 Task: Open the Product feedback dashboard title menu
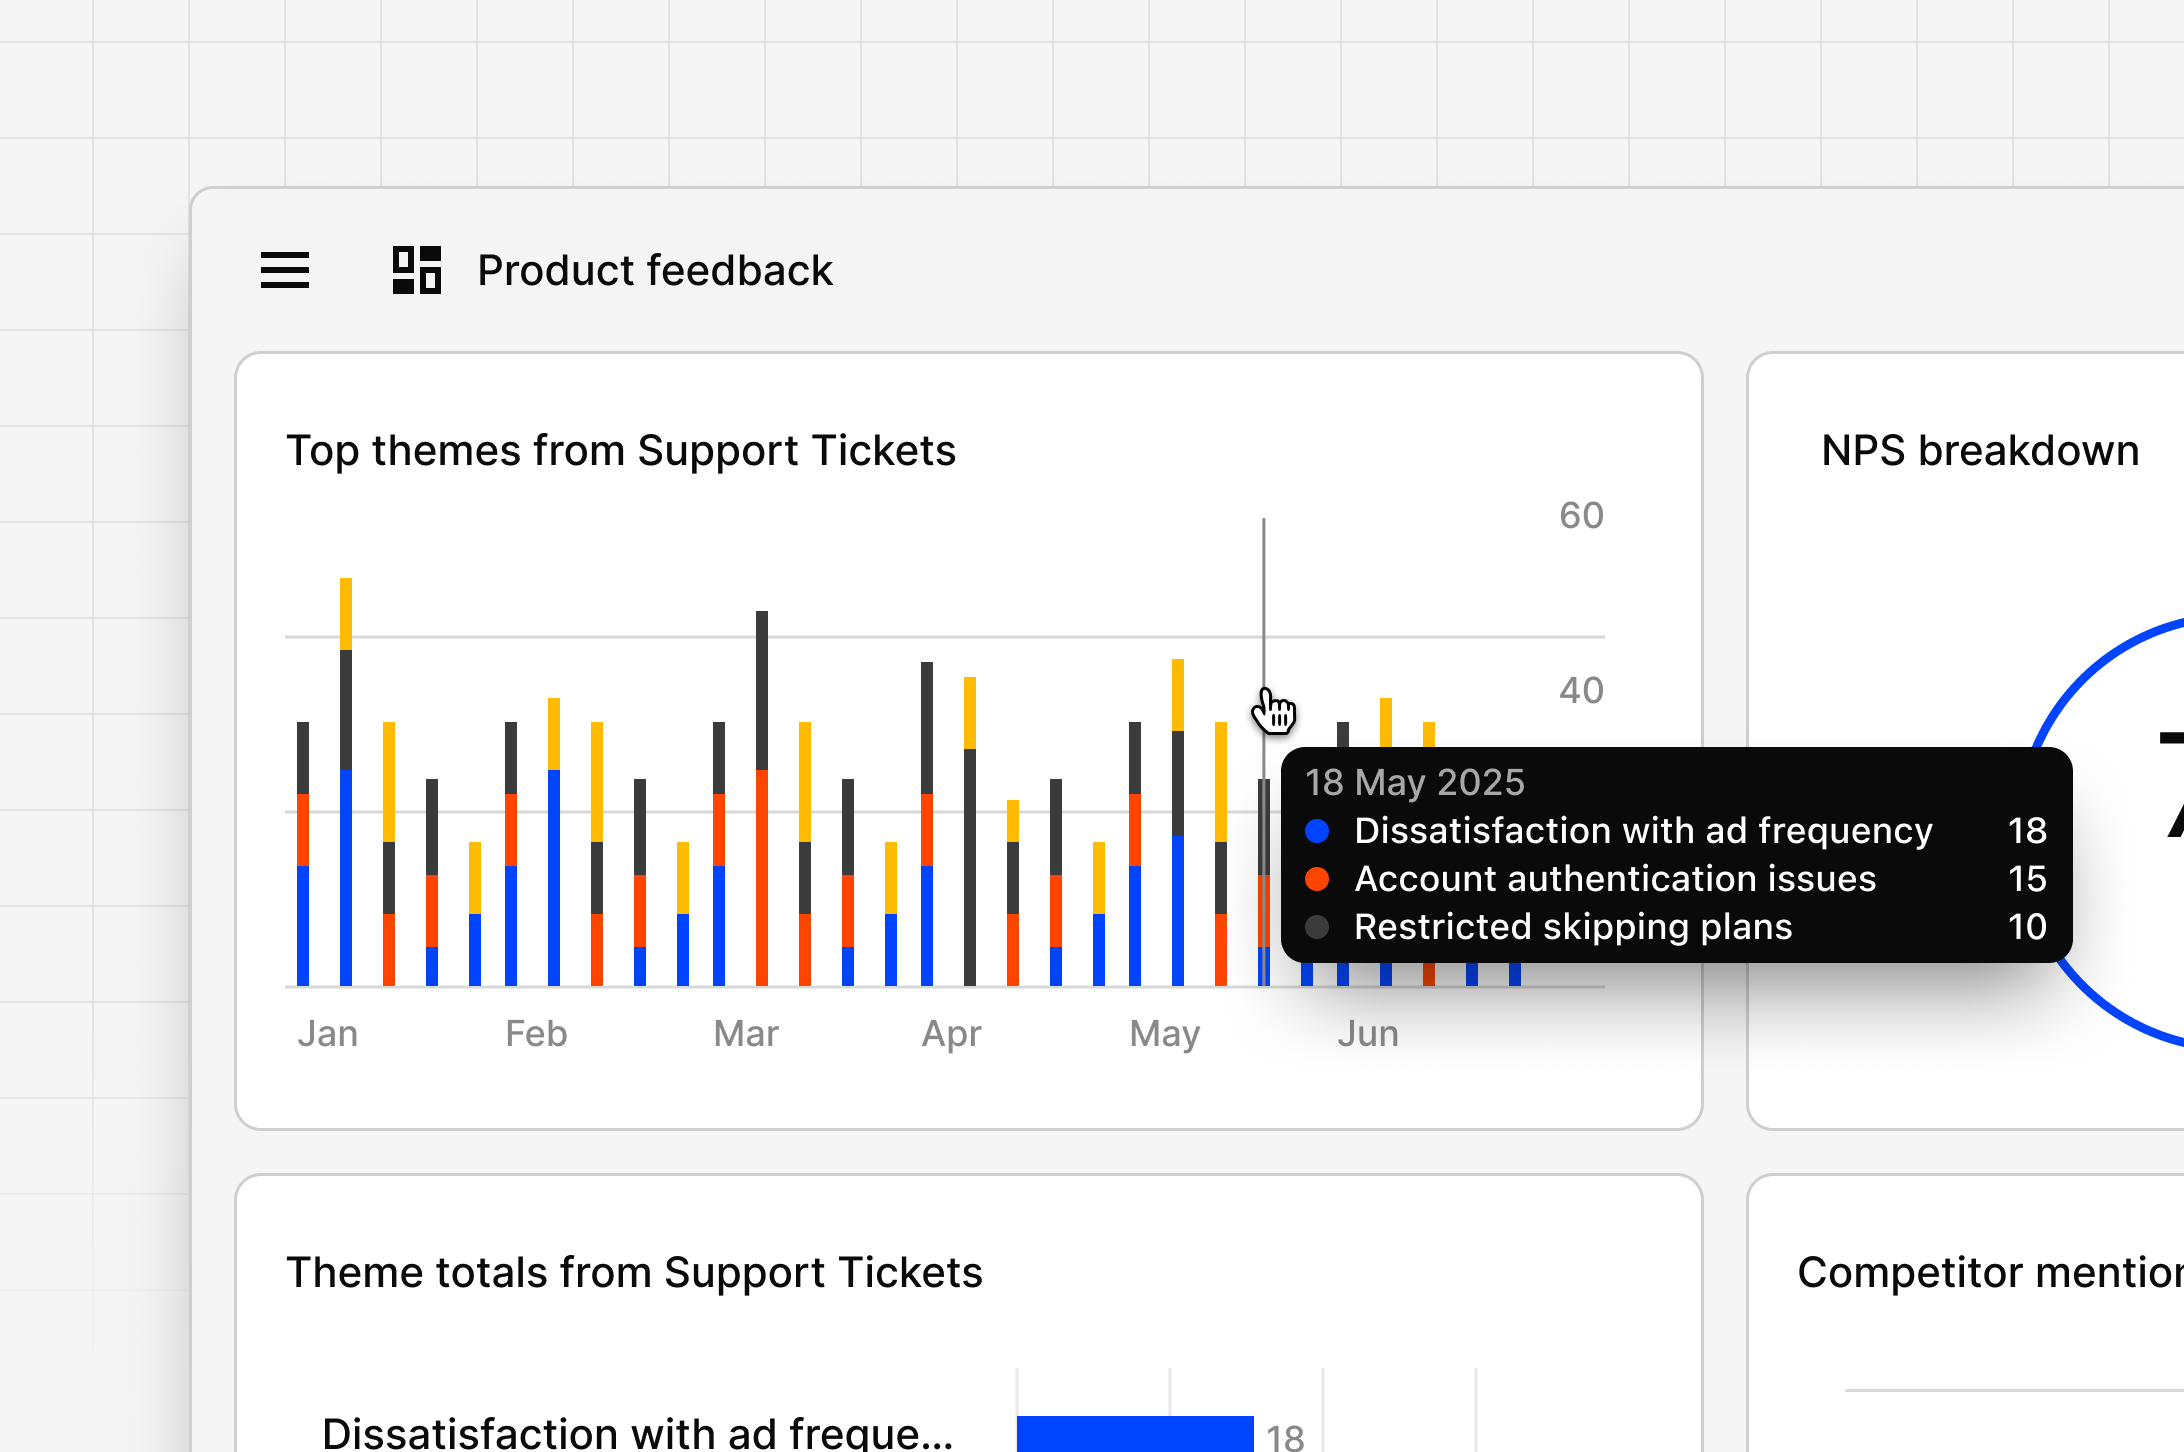pos(655,269)
